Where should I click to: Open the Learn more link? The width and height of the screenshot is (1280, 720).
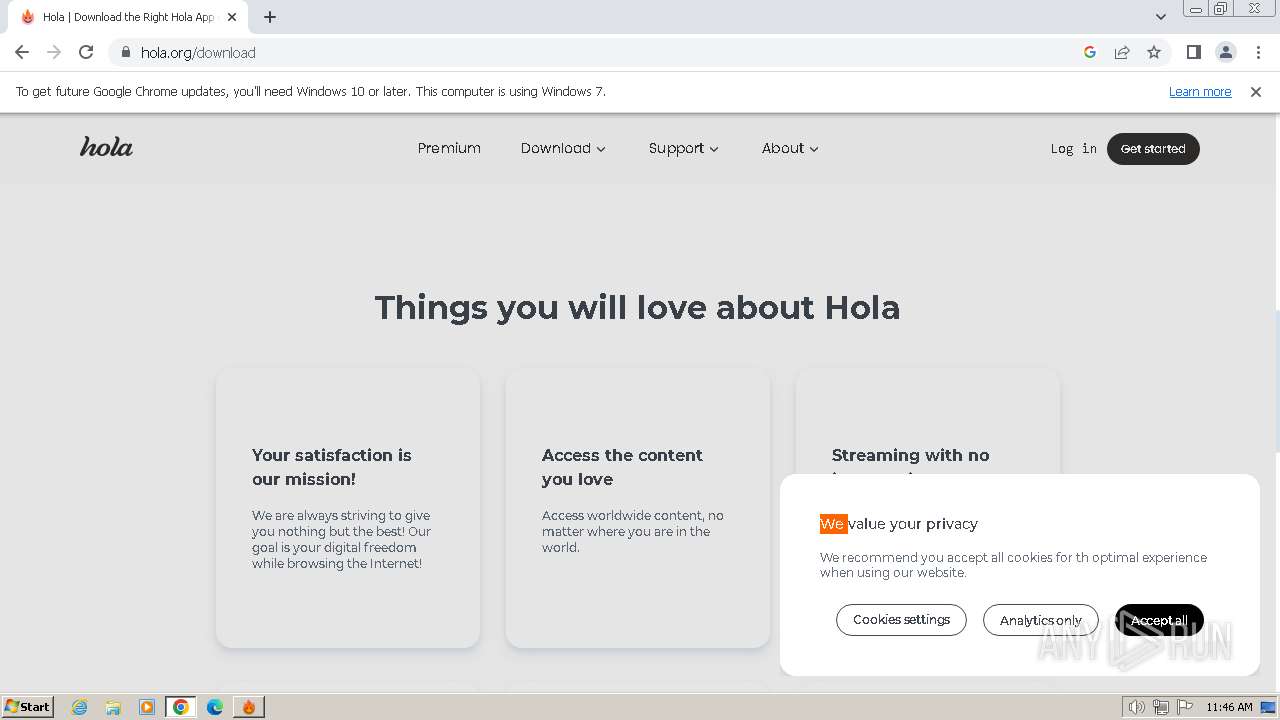coord(1200,91)
